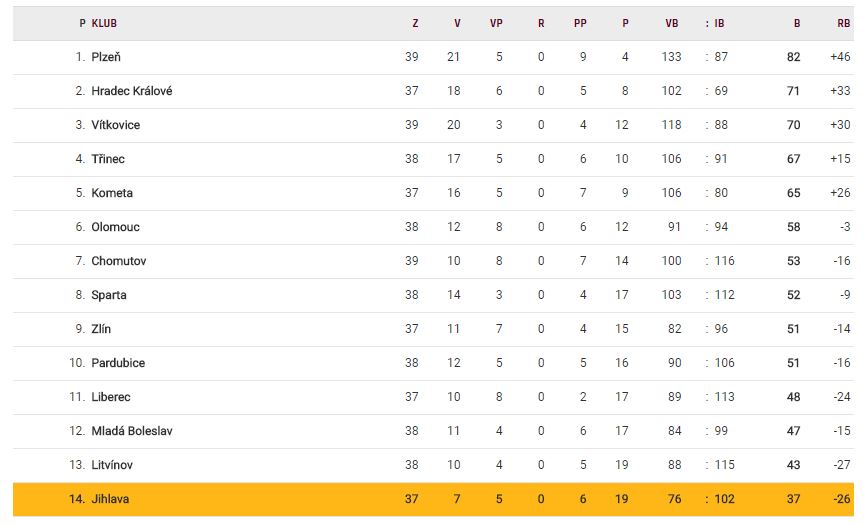Viewport: 868px width, 524px height.
Task: Click the RB goal-difference column header
Action: [x=843, y=23]
